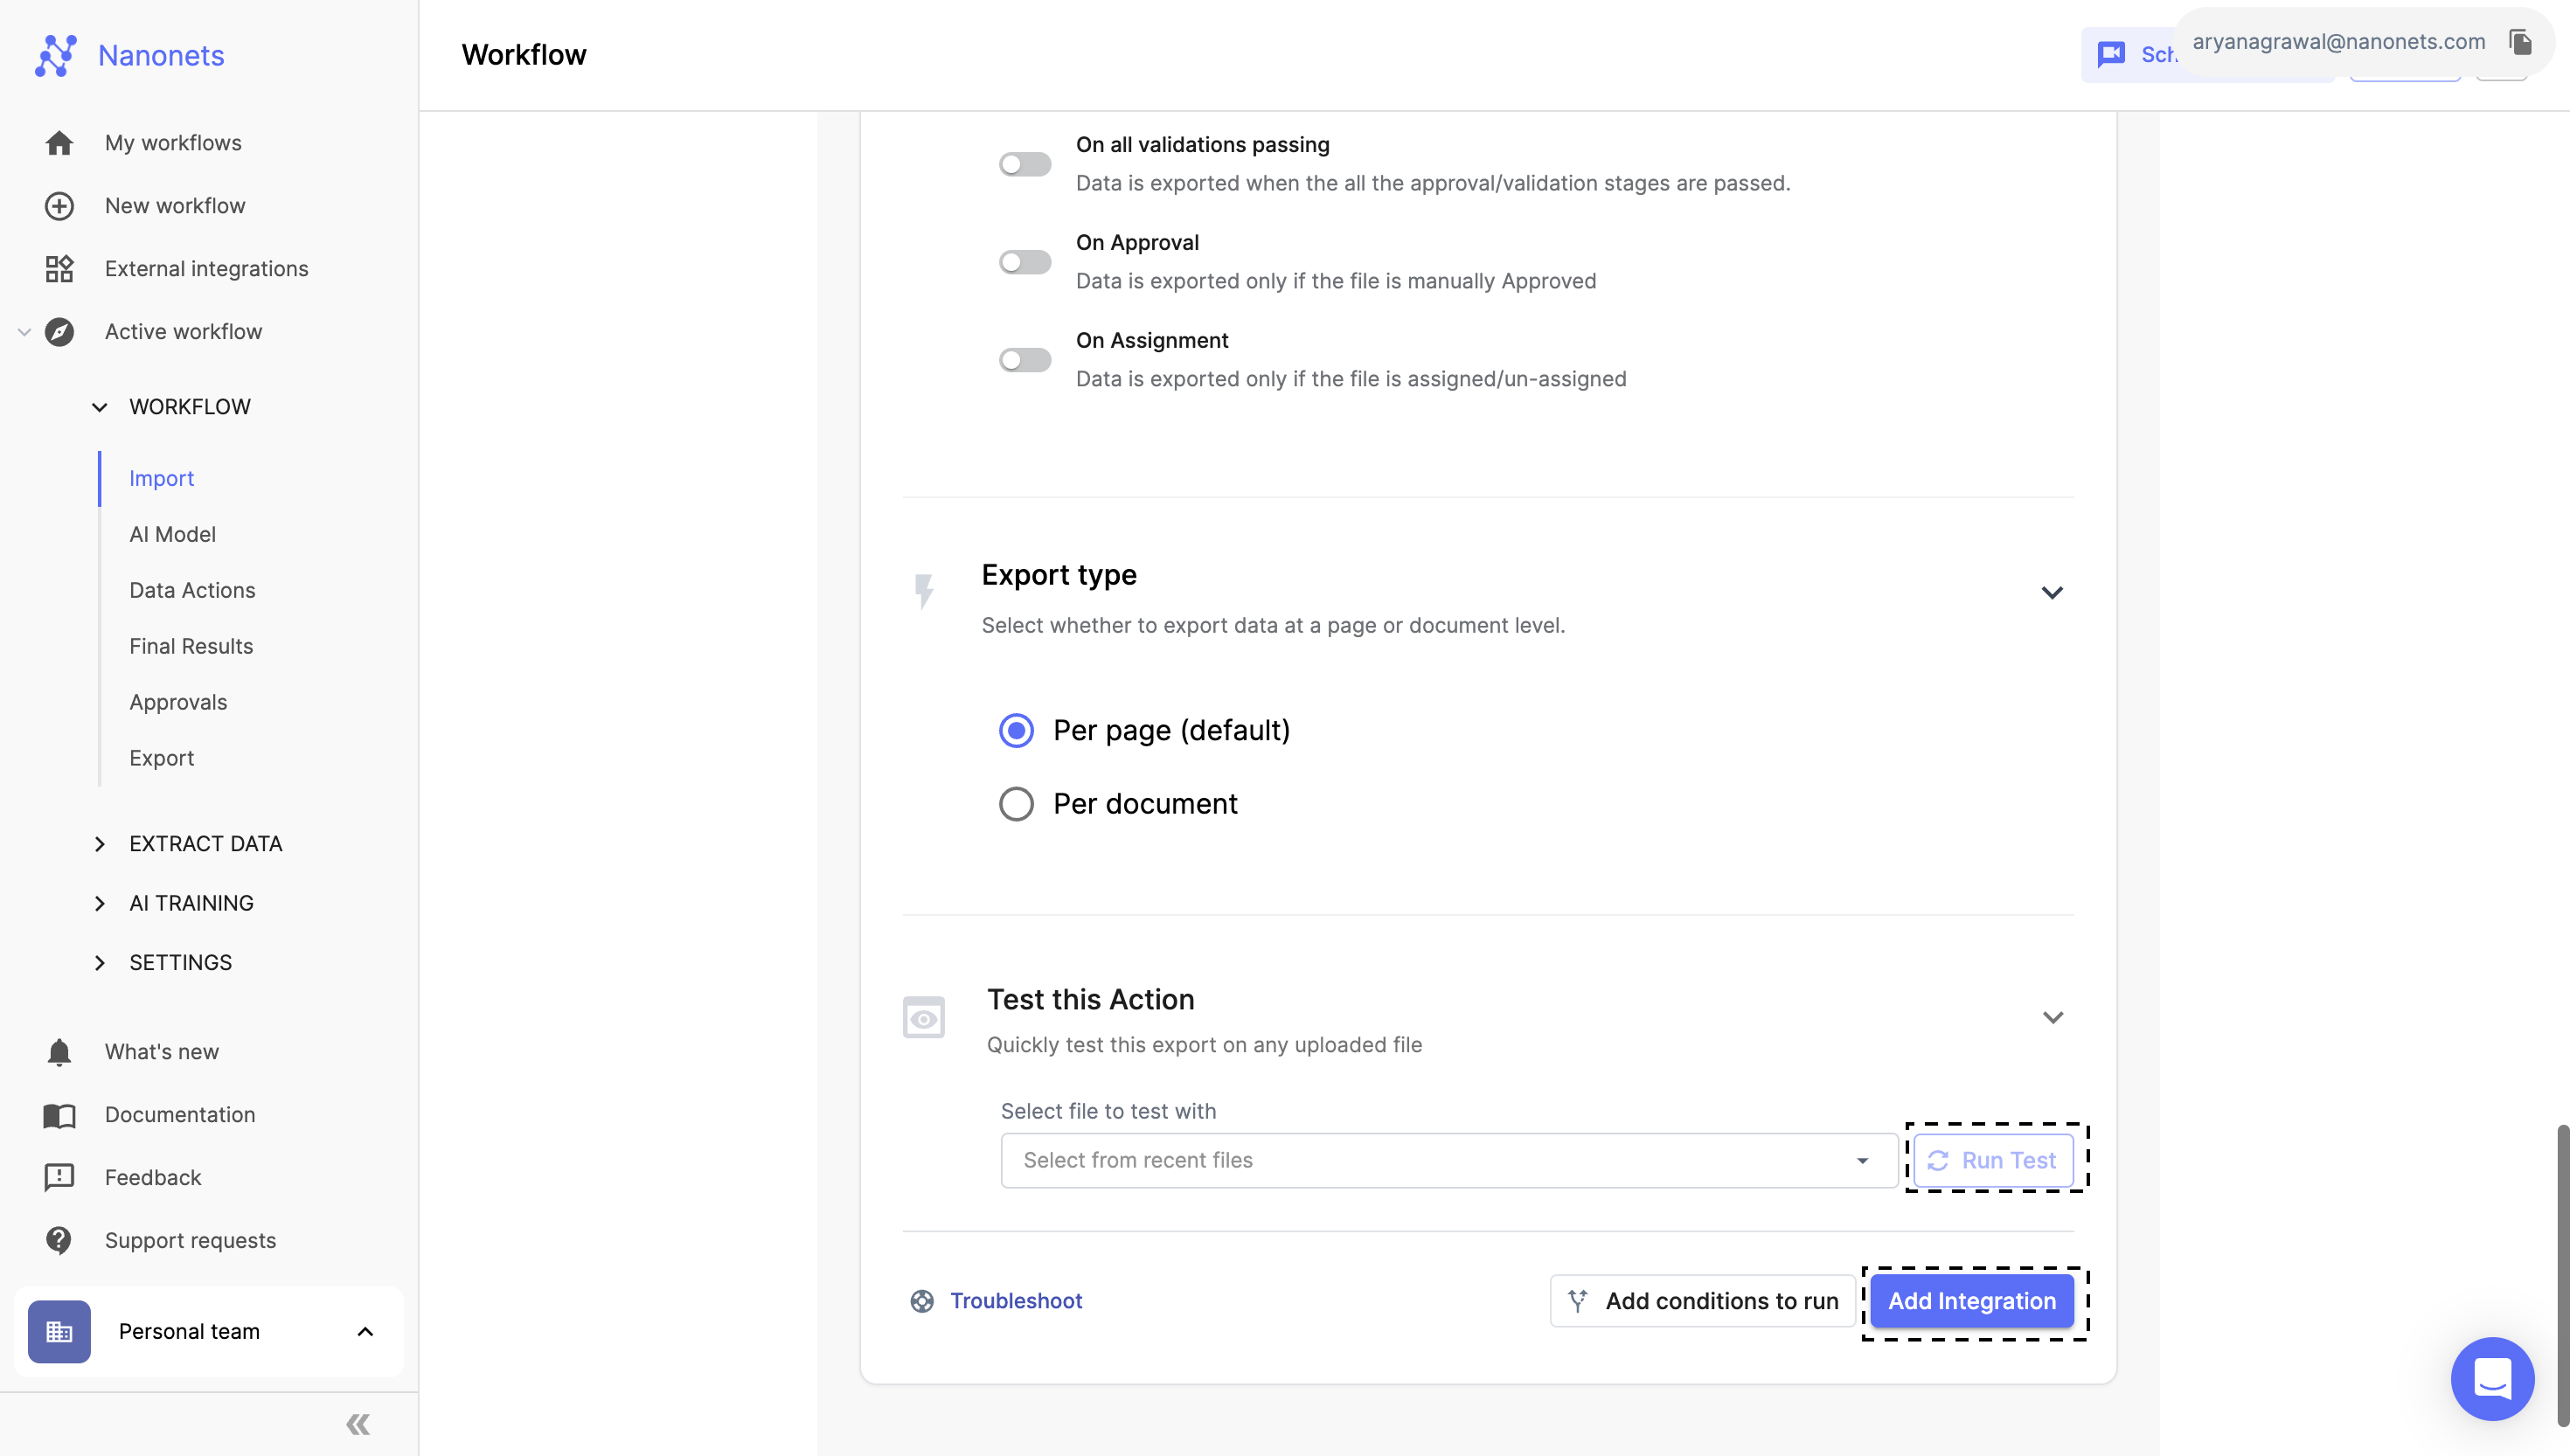Click the Run Test button
Image resolution: width=2570 pixels, height=1456 pixels.
tap(1993, 1161)
